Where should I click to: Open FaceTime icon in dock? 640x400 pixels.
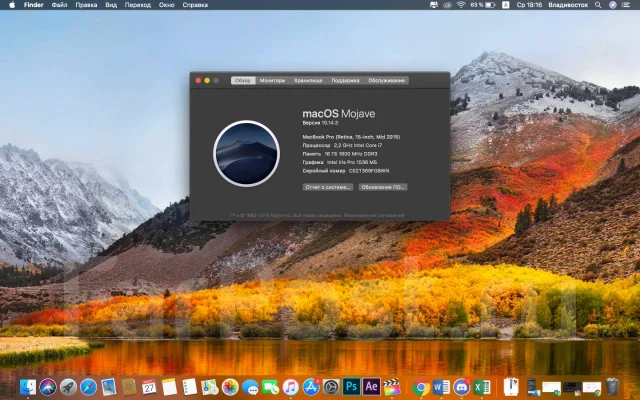click(x=270, y=387)
